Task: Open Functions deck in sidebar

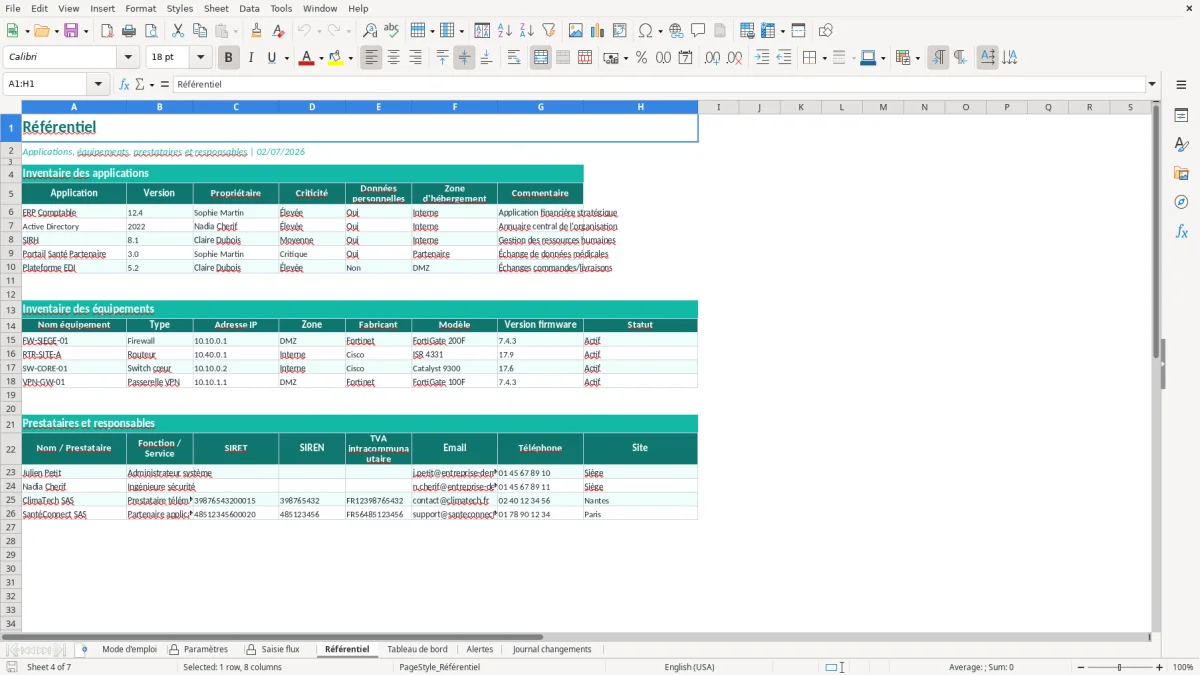Action: coord(1181,232)
